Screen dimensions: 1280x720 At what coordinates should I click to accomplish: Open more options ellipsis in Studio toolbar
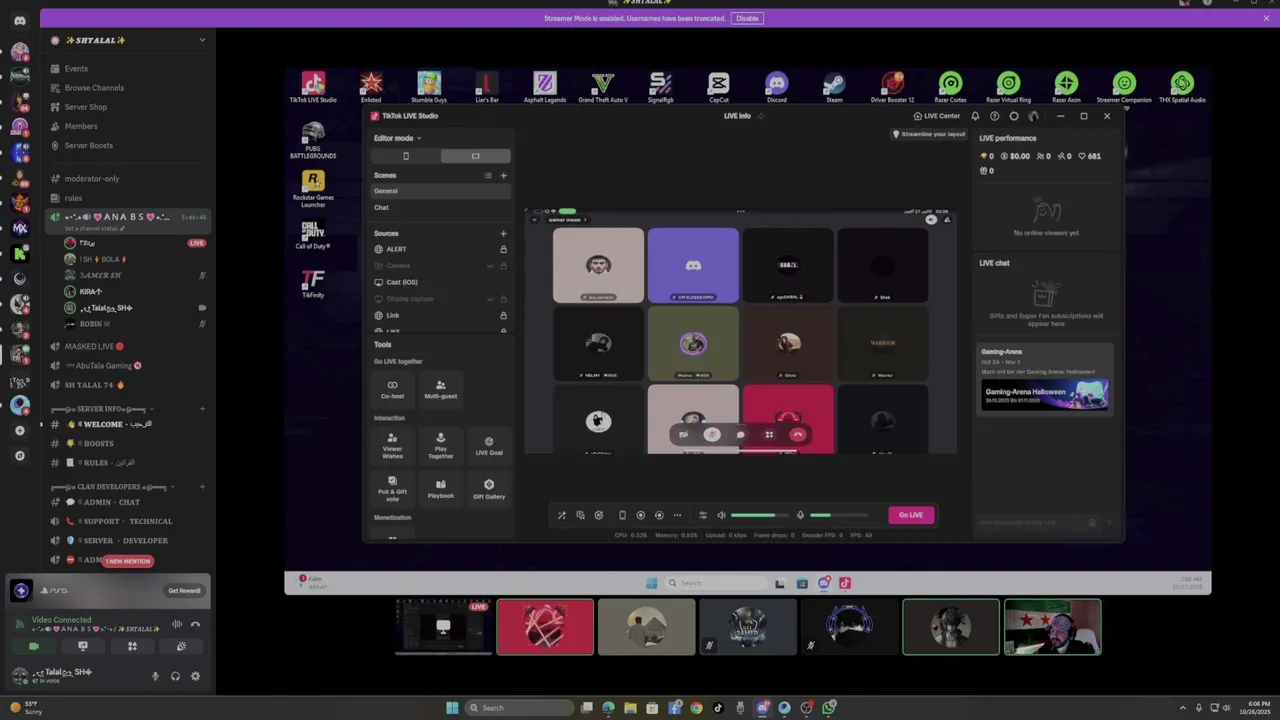click(x=677, y=515)
